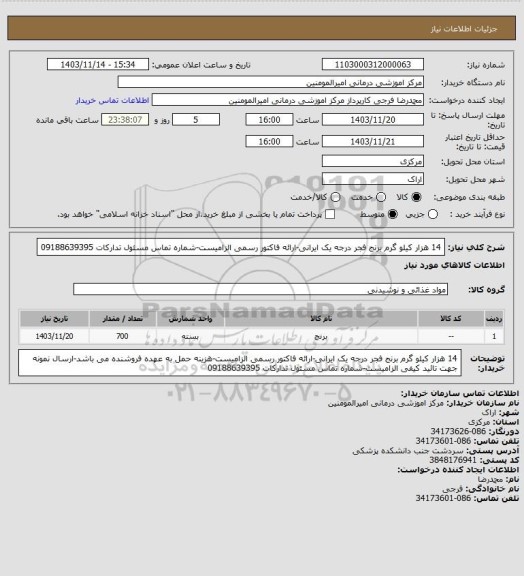Click the برنج cell in the goods table
Image resolution: width=524 pixels, height=576 pixels.
pyautogui.click(x=321, y=336)
